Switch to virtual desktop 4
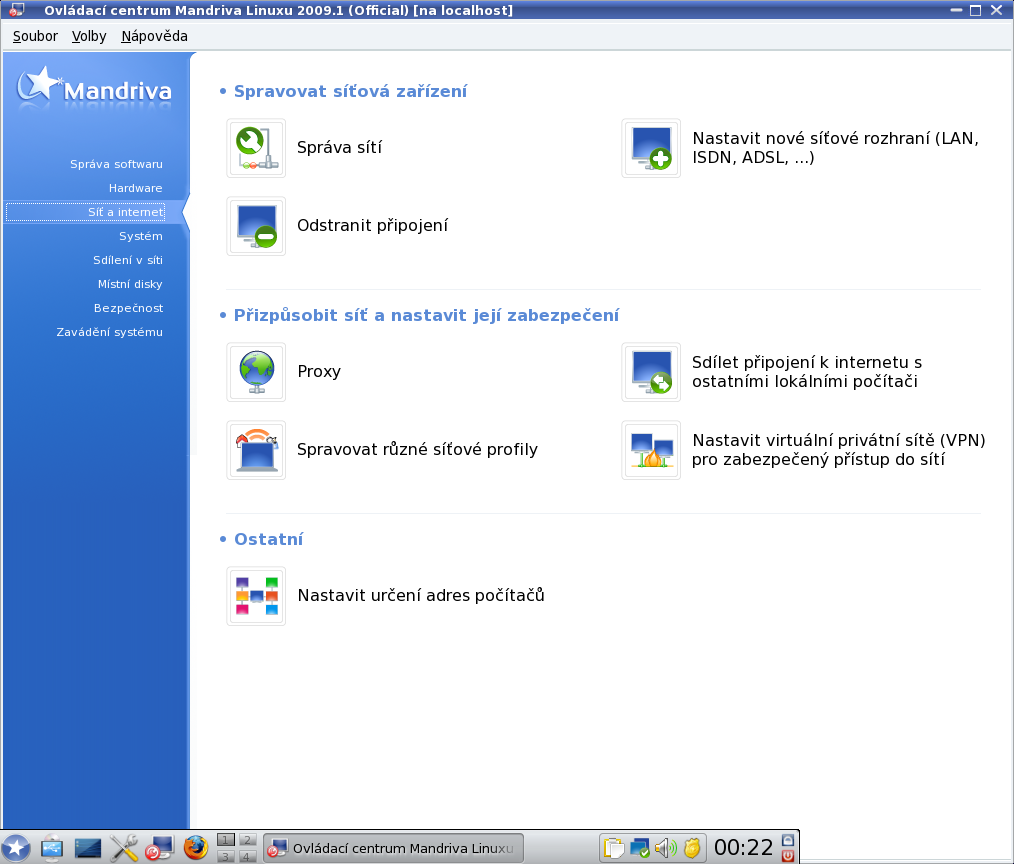The width and height of the screenshot is (1014, 864). 246,856
